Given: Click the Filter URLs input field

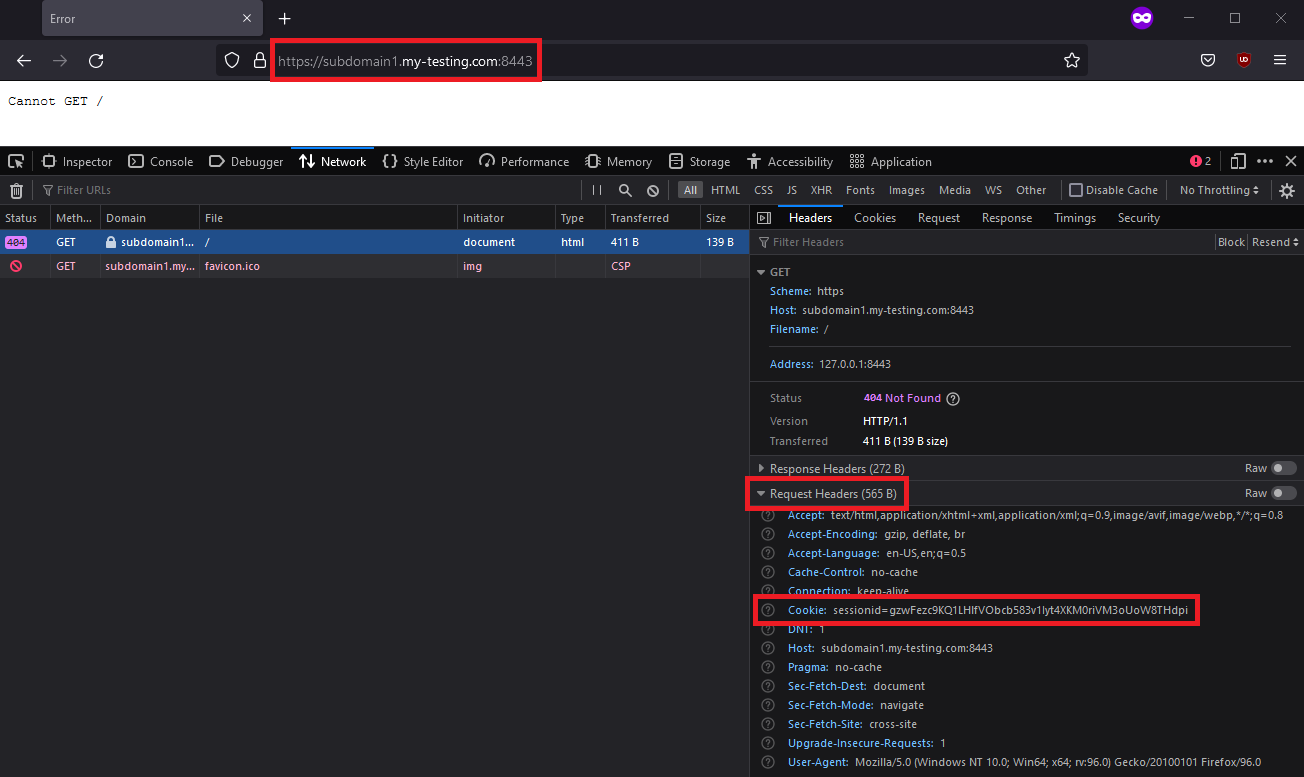Looking at the screenshot, I should [x=300, y=190].
